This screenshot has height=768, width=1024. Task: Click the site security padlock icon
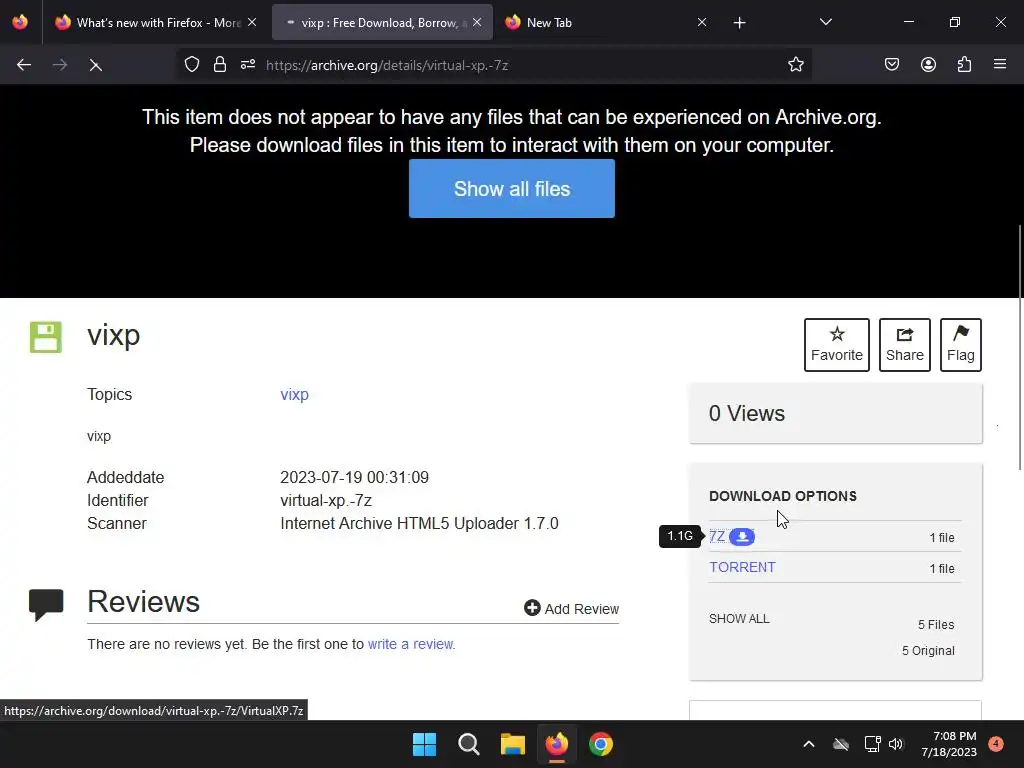pos(220,65)
